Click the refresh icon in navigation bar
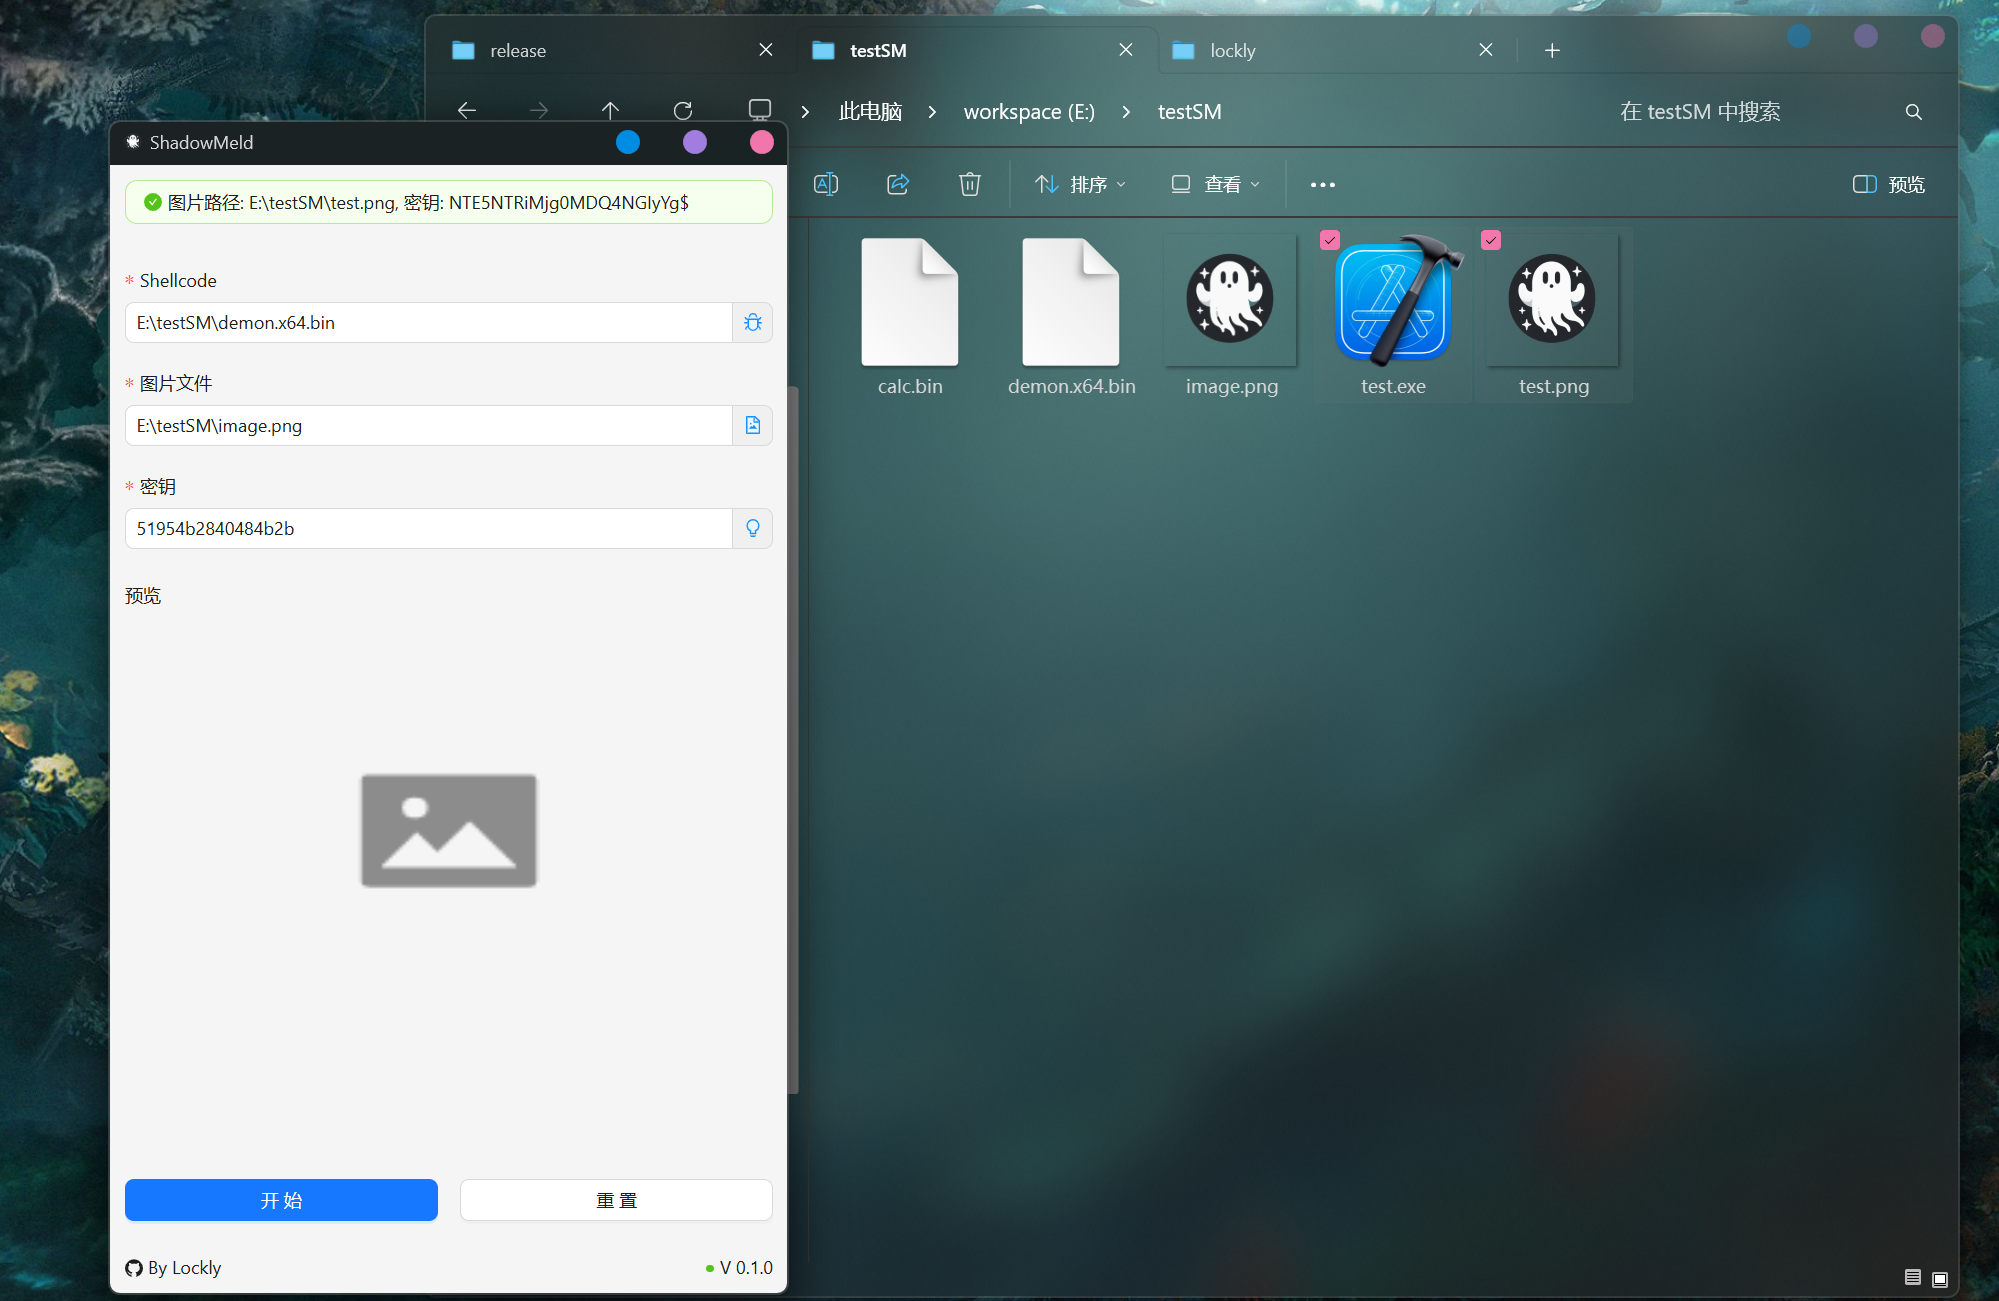Viewport: 1999px width, 1301px height. 683,110
